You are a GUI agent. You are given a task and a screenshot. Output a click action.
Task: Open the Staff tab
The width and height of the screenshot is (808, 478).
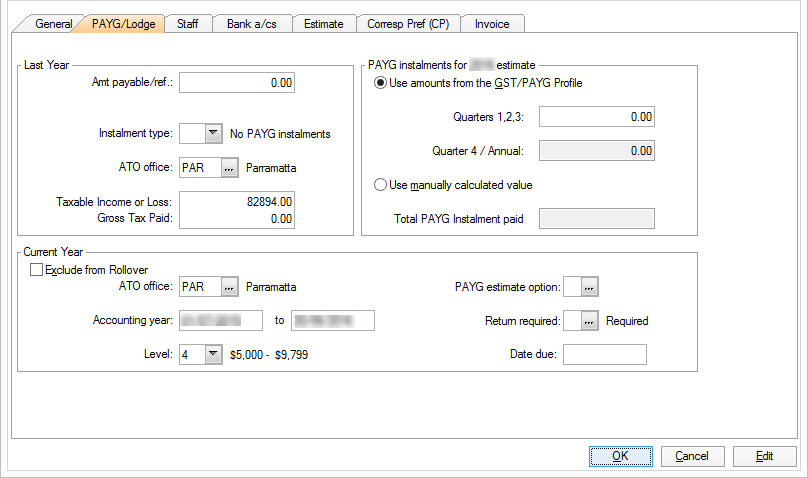click(187, 23)
